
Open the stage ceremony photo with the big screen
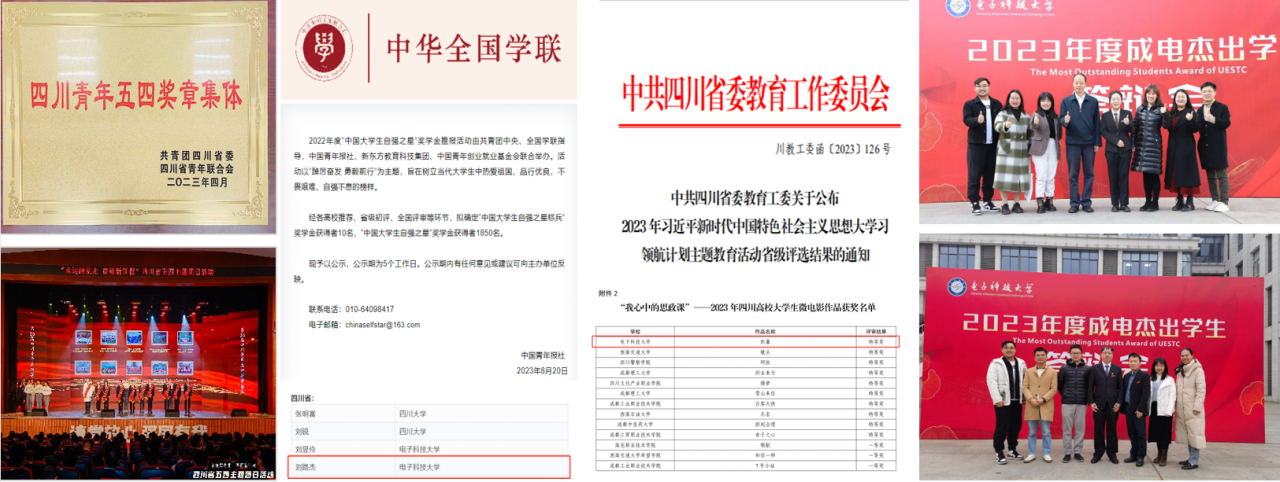coord(138,363)
